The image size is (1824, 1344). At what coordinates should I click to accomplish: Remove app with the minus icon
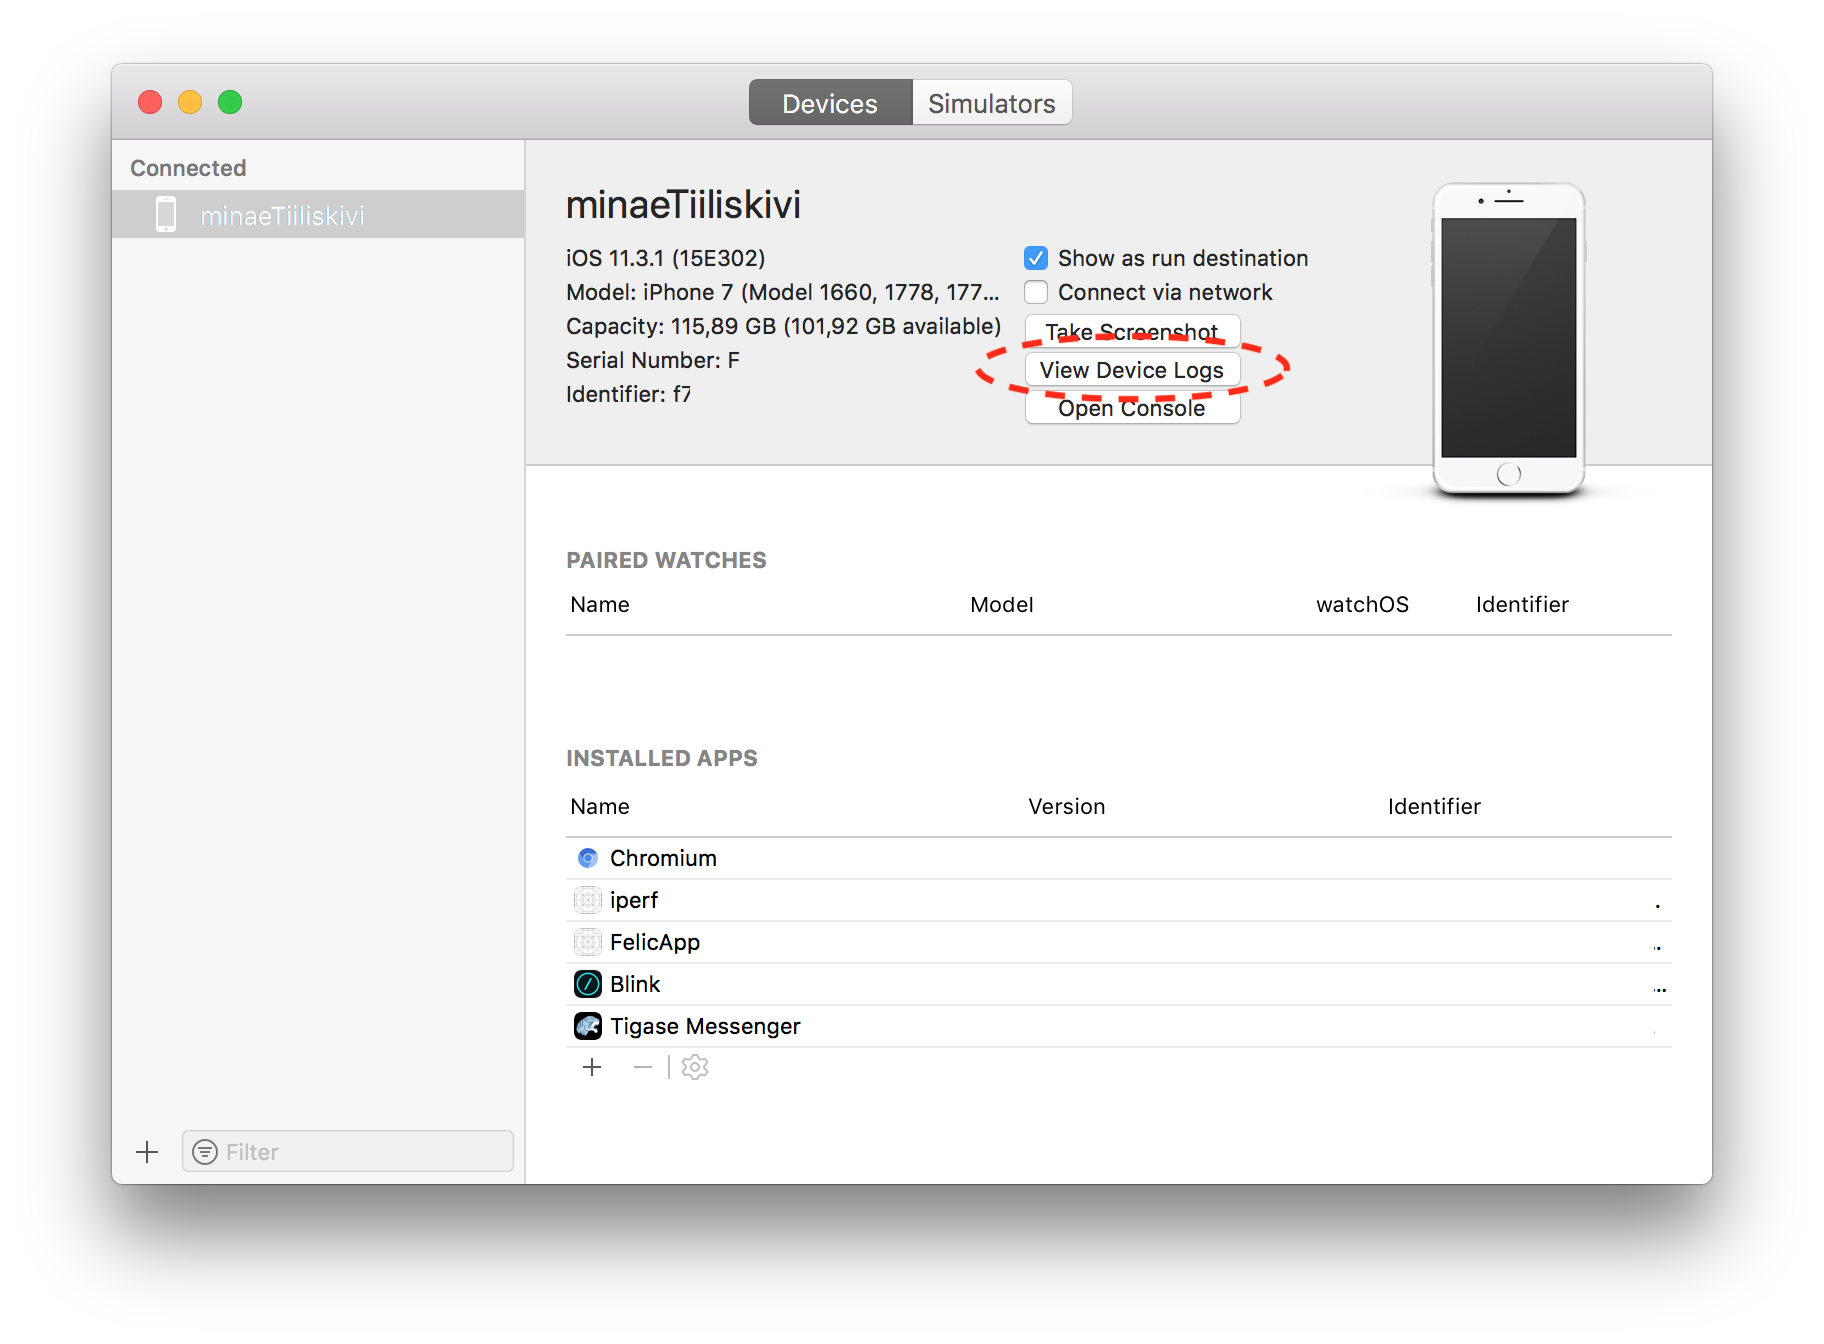pos(643,1067)
